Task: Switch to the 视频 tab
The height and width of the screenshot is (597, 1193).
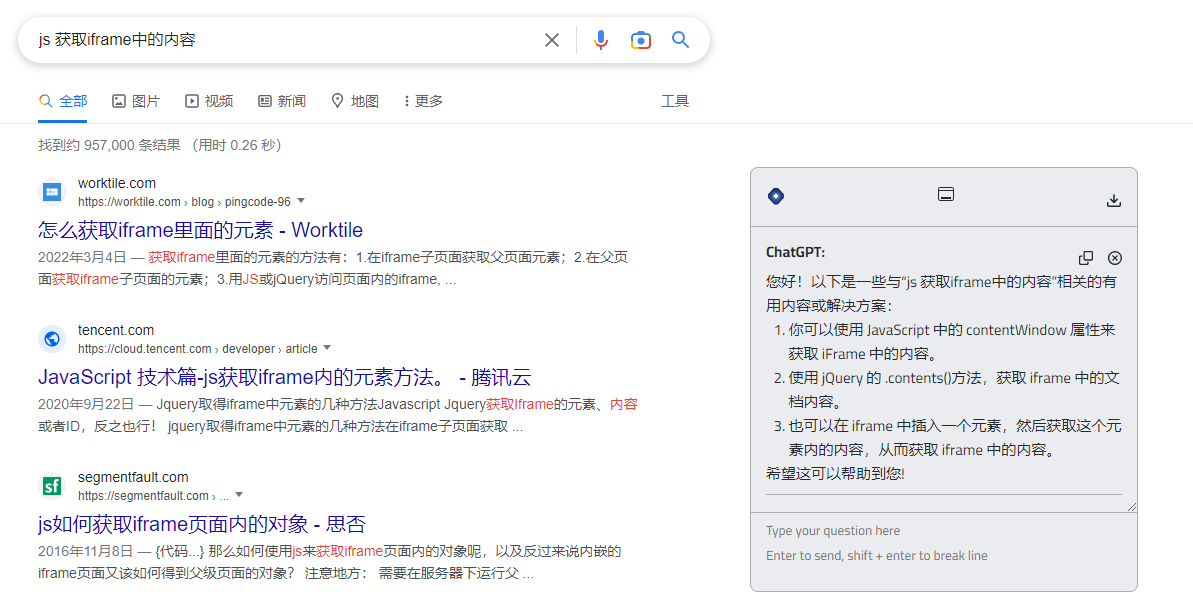Action: [209, 101]
